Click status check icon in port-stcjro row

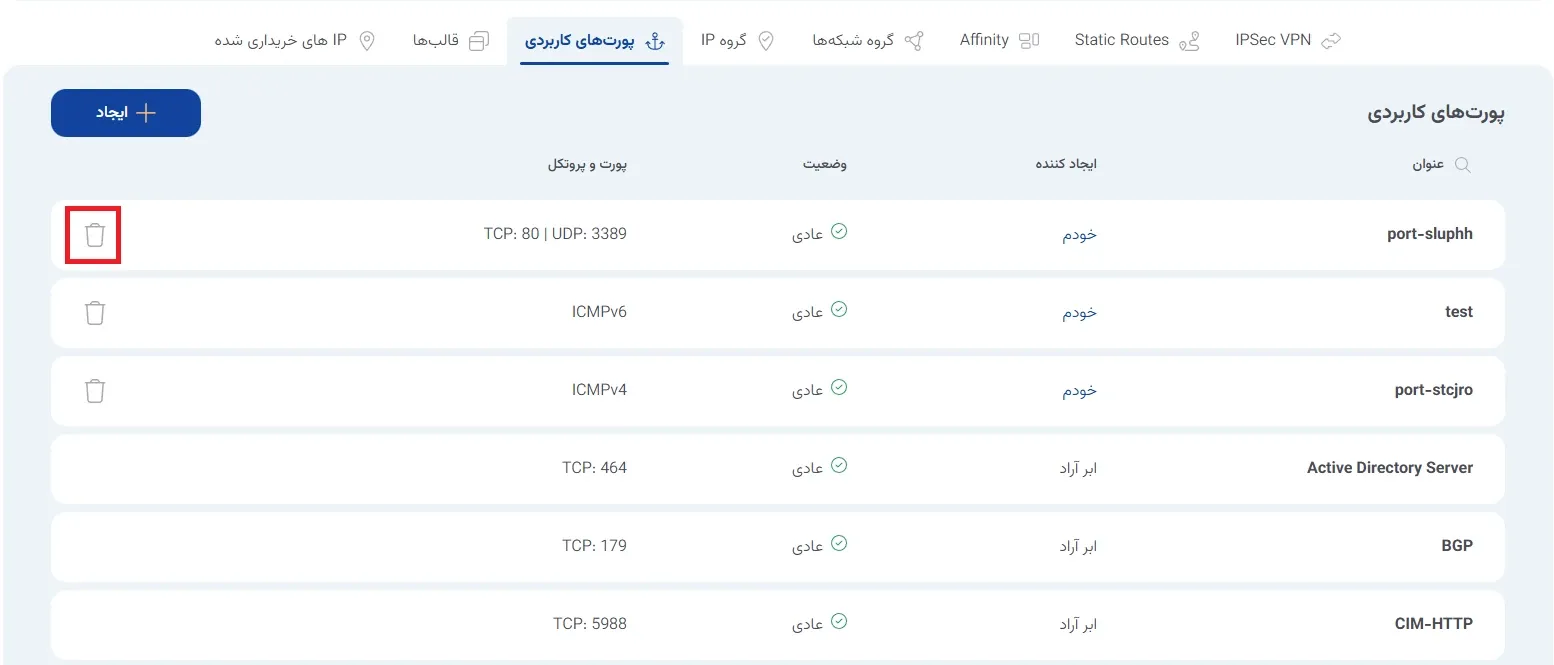click(839, 388)
